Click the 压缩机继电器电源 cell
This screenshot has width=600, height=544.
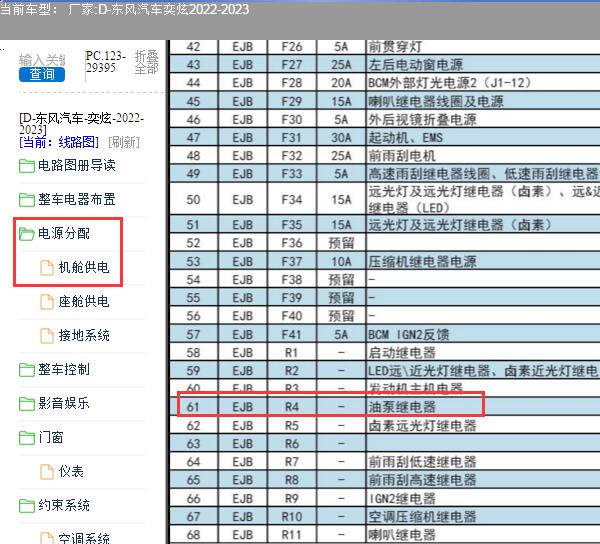coord(483,262)
